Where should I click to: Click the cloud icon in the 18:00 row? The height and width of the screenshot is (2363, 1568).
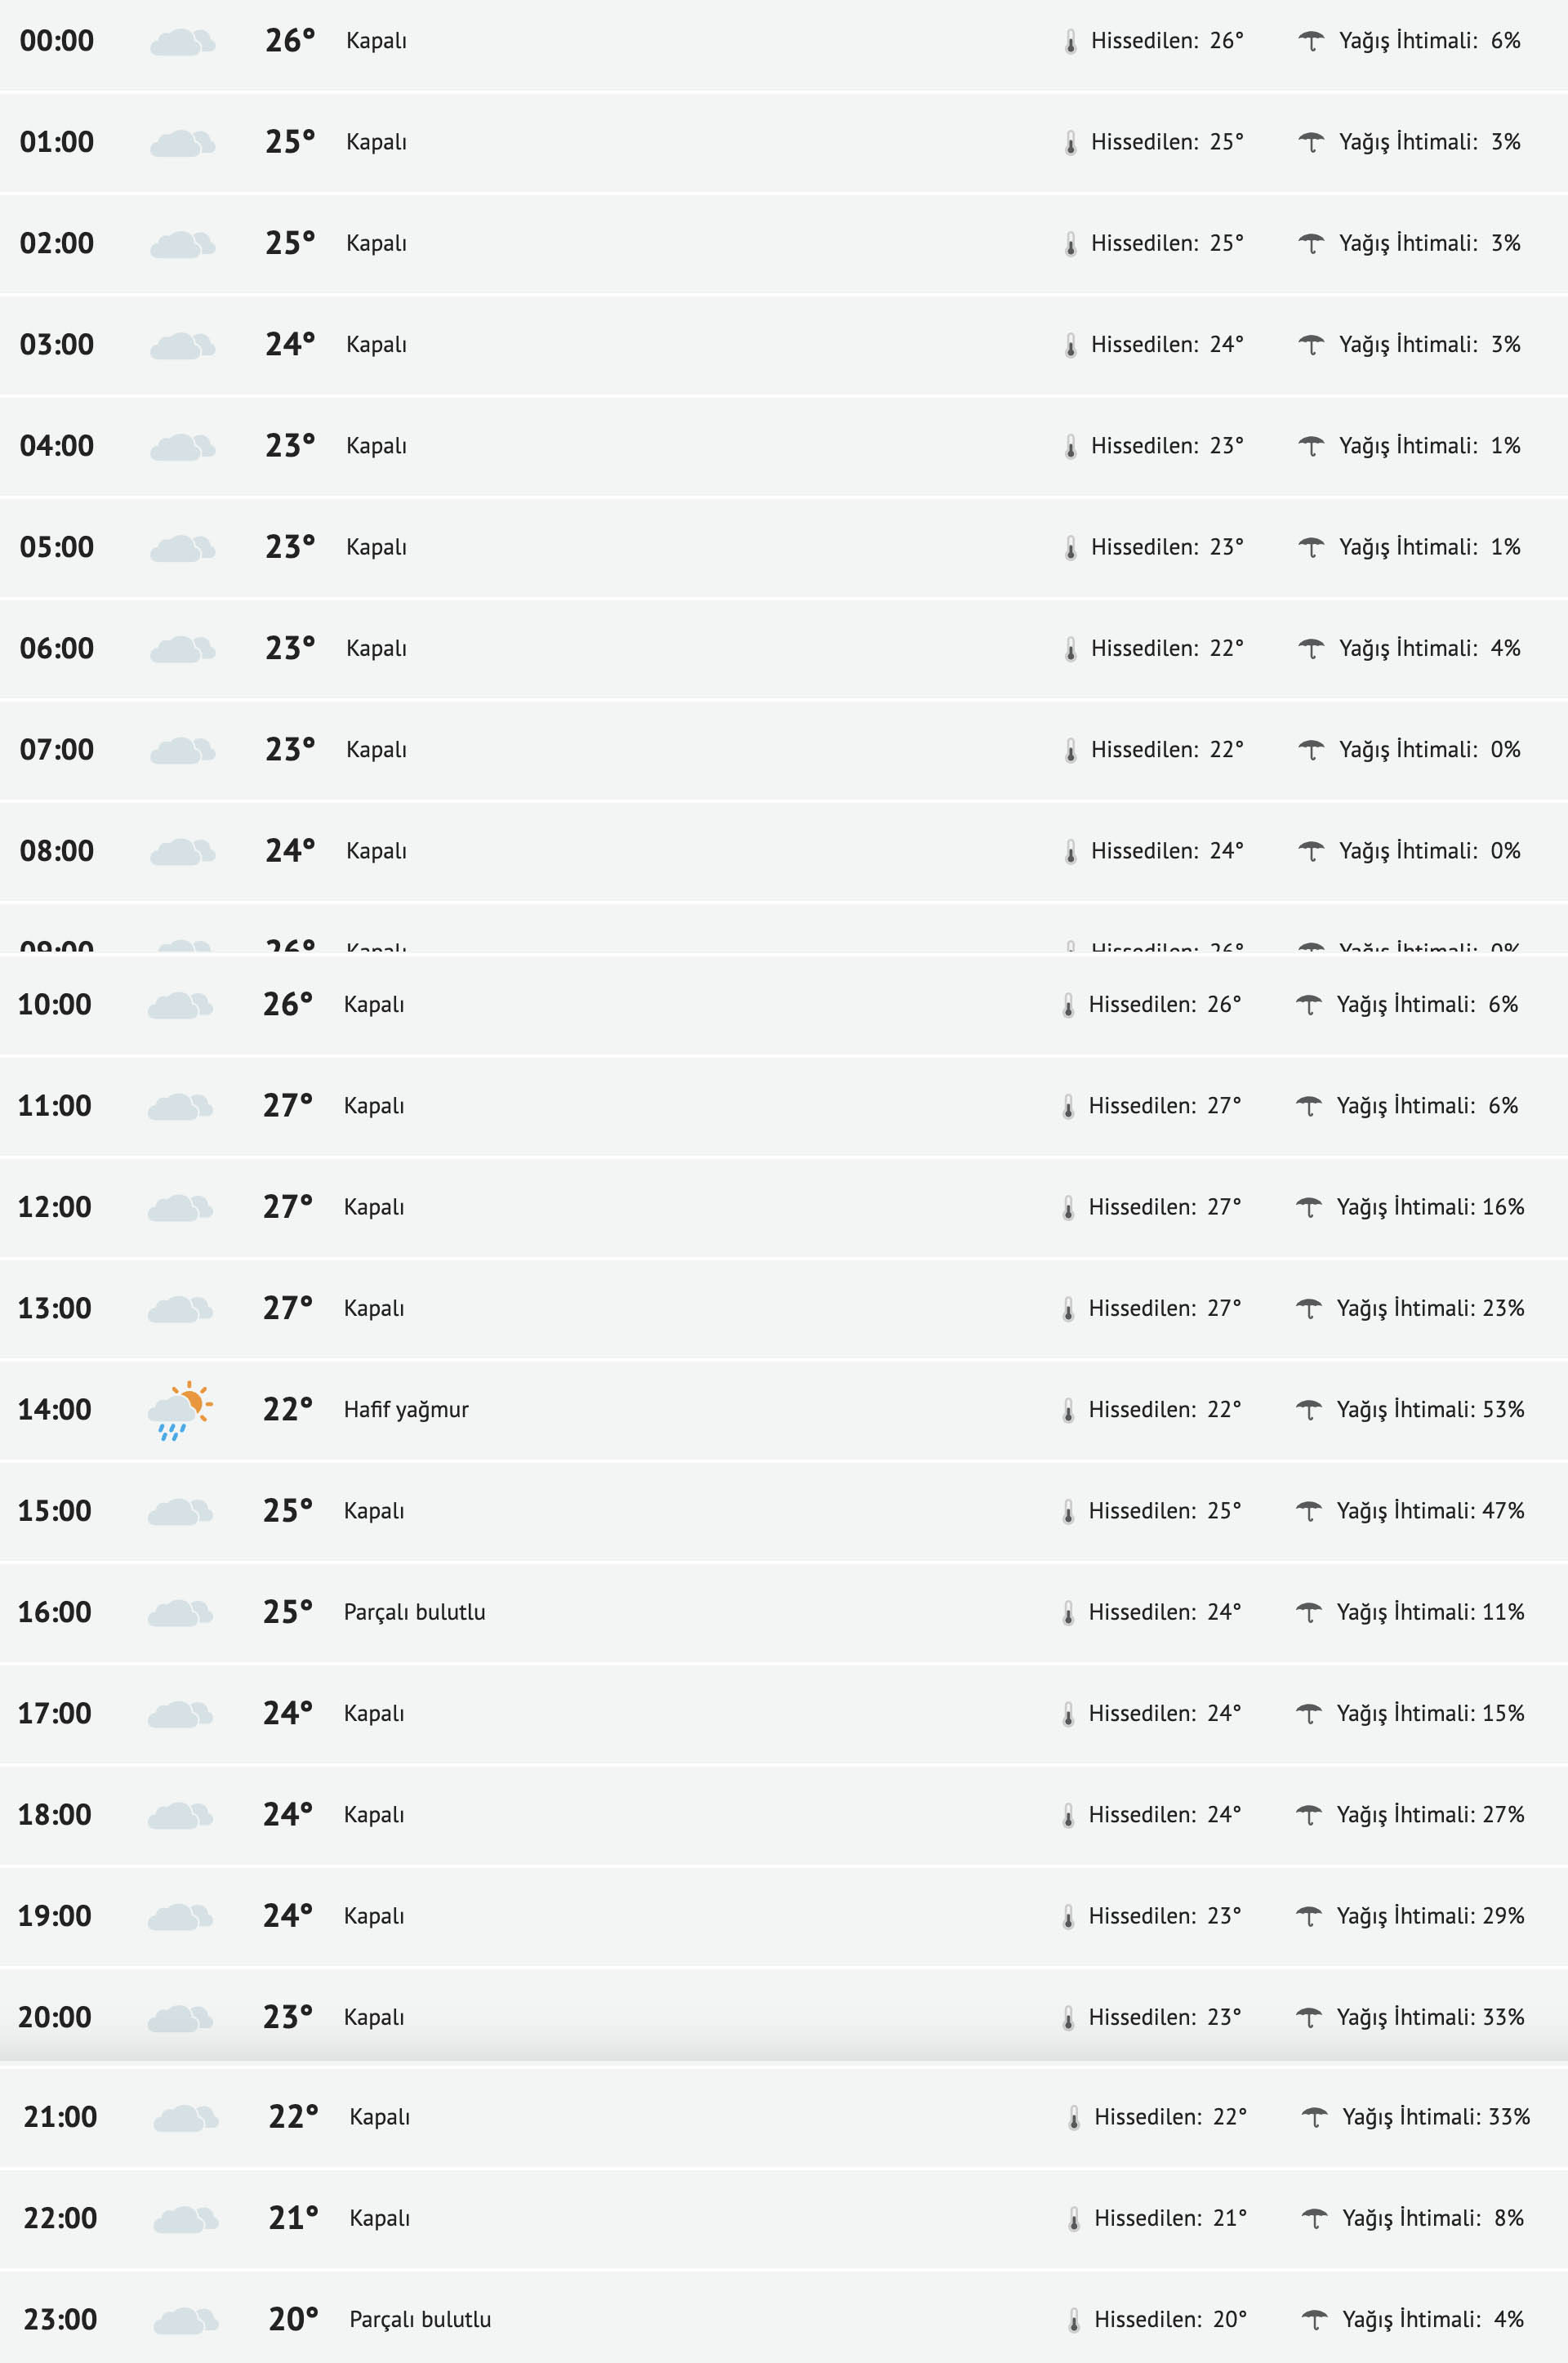tap(180, 1815)
